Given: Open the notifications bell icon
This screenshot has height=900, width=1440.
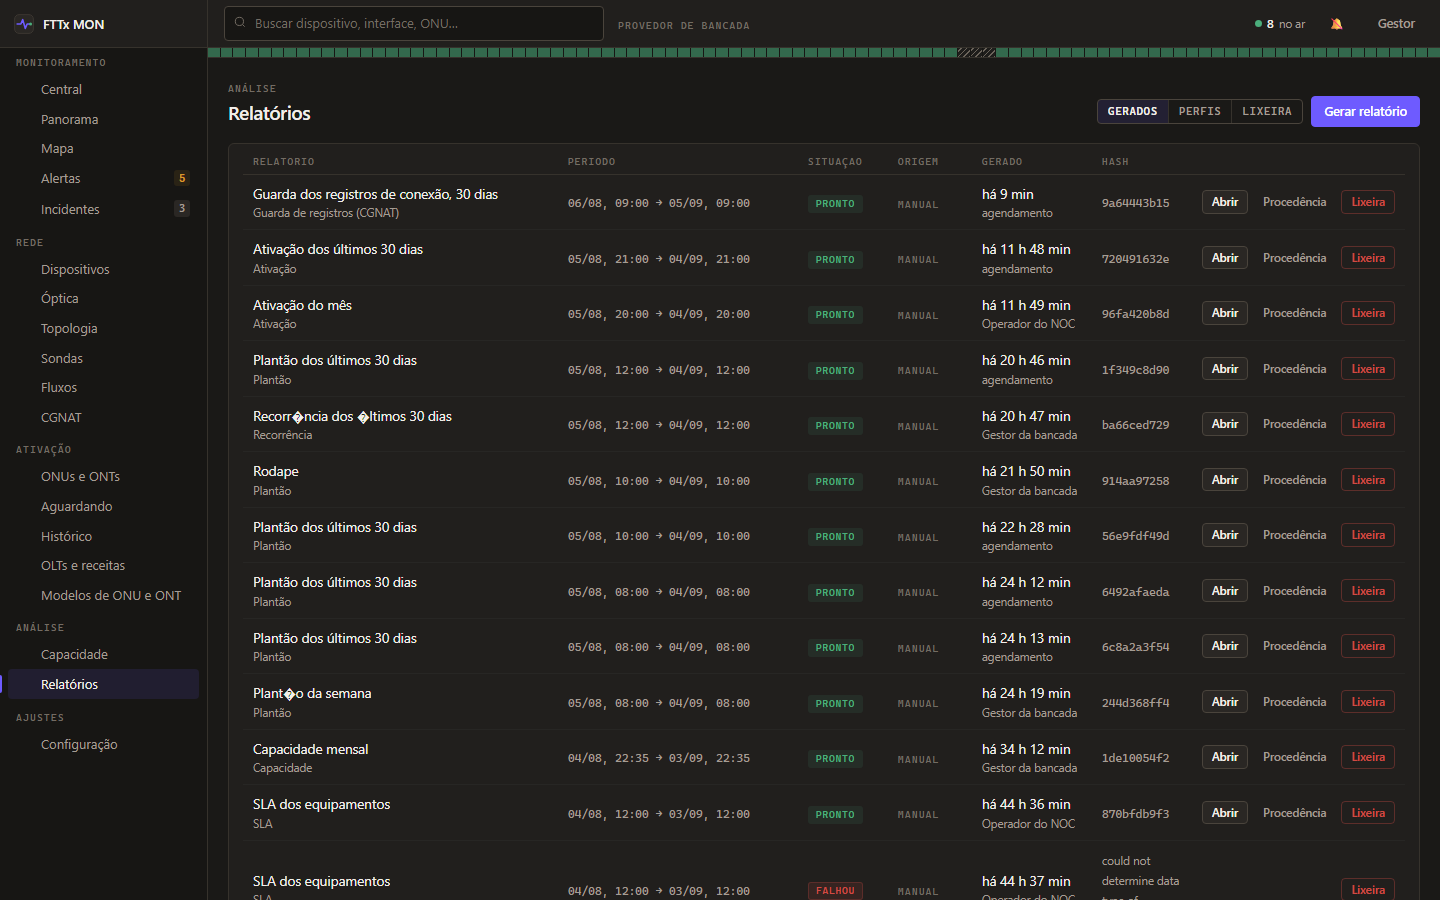Looking at the screenshot, I should [x=1337, y=24].
